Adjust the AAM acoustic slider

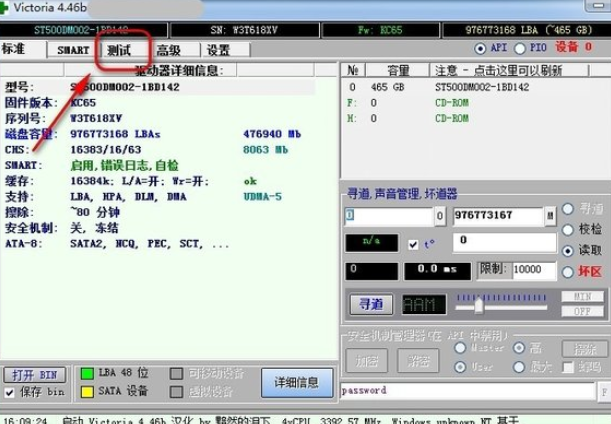[480, 304]
